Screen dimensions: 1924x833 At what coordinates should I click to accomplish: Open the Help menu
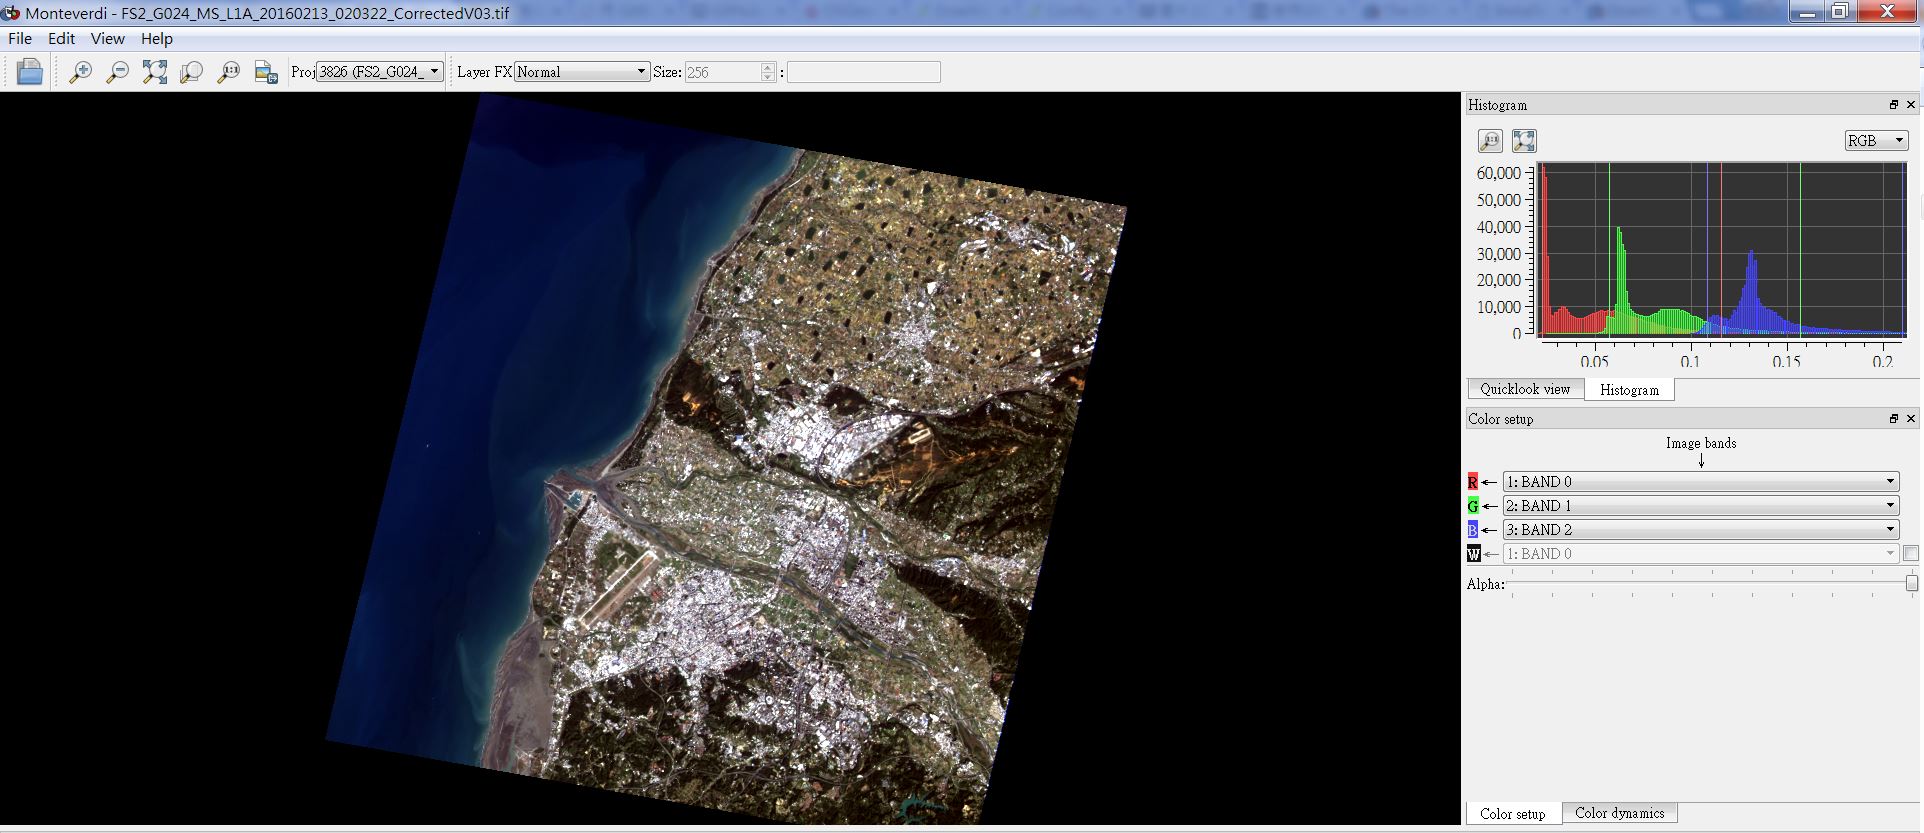[x=157, y=39]
